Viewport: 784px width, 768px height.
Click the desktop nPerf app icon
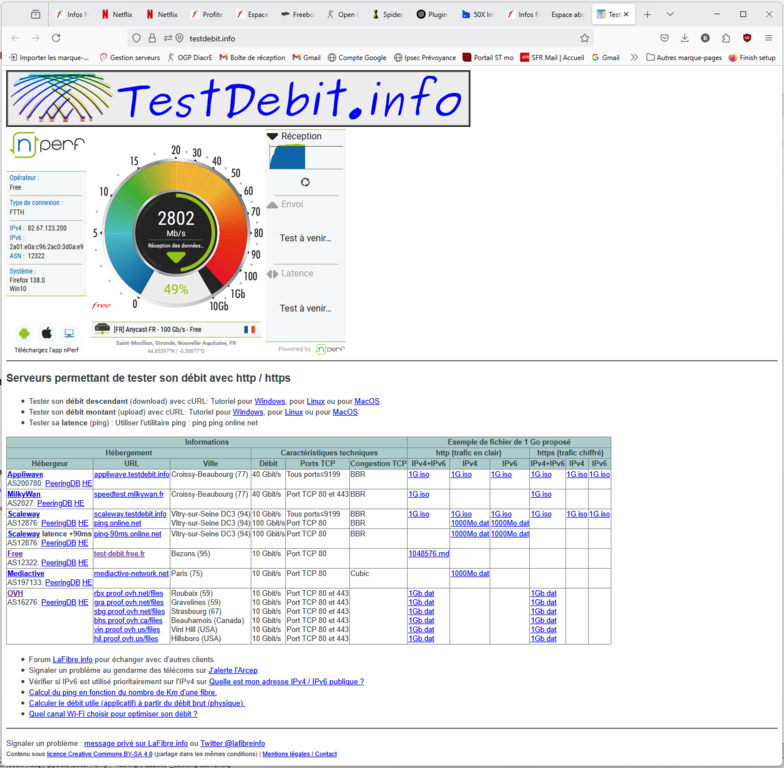pyautogui.click(x=69, y=333)
